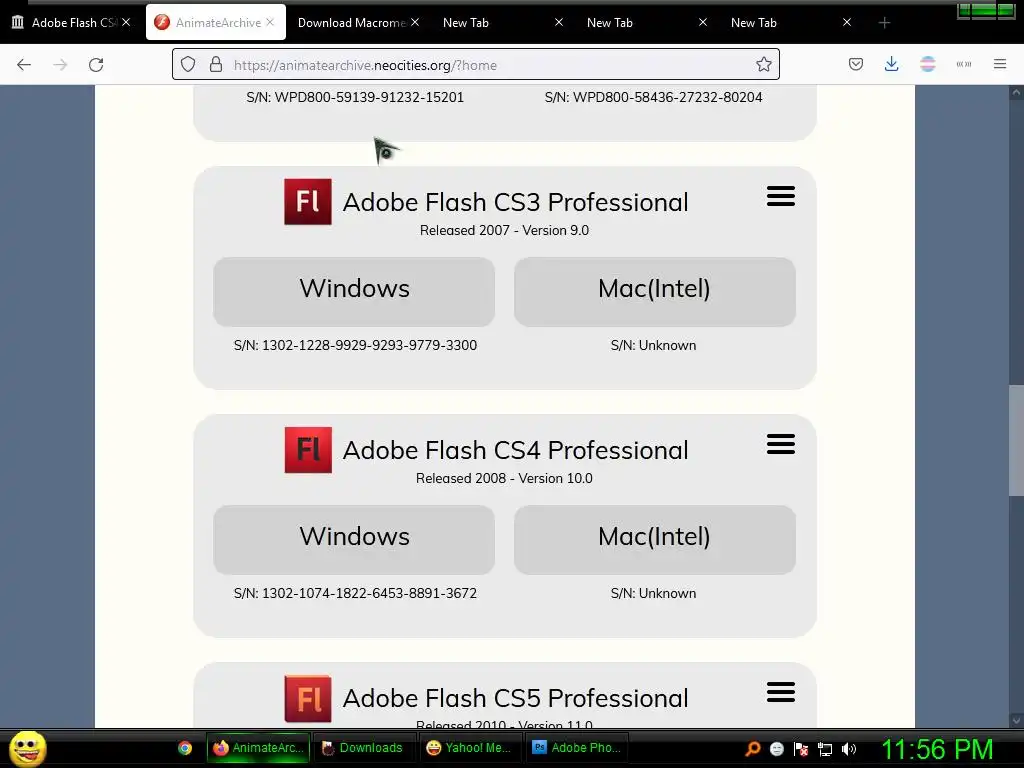Click the Adobe Flash CS5 Fl icon
This screenshot has height=768, width=1024.
click(x=308, y=698)
